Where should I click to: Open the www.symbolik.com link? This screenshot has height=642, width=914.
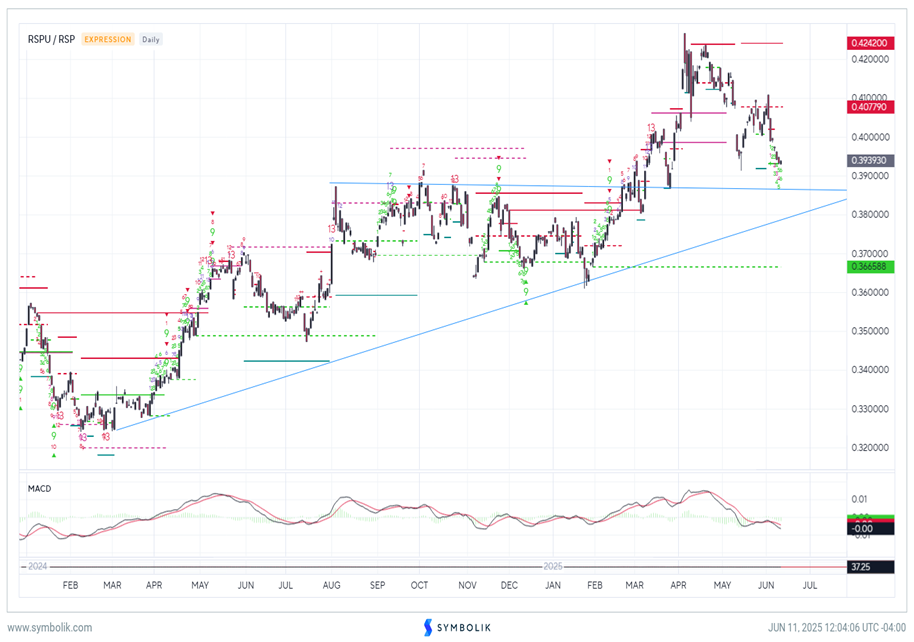[49, 627]
